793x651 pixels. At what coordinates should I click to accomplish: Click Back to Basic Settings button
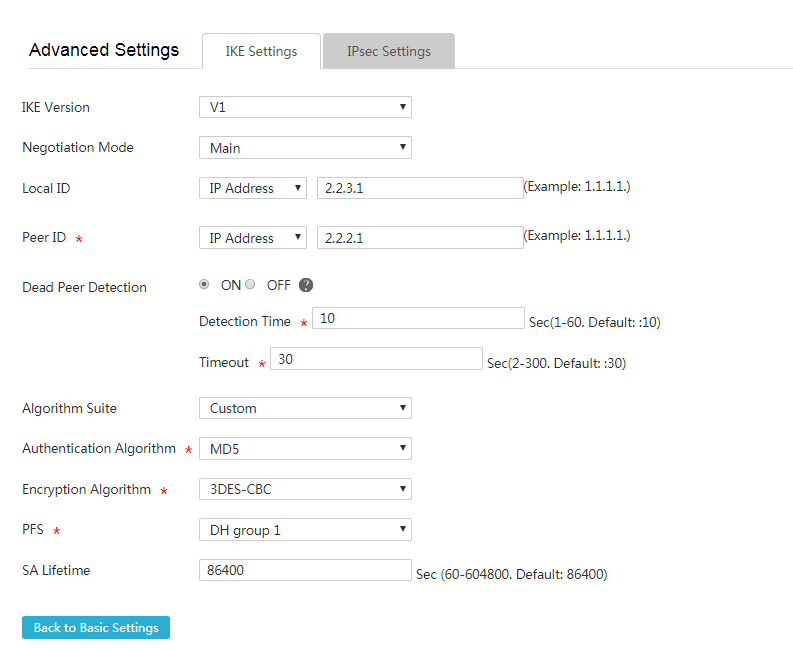point(96,628)
